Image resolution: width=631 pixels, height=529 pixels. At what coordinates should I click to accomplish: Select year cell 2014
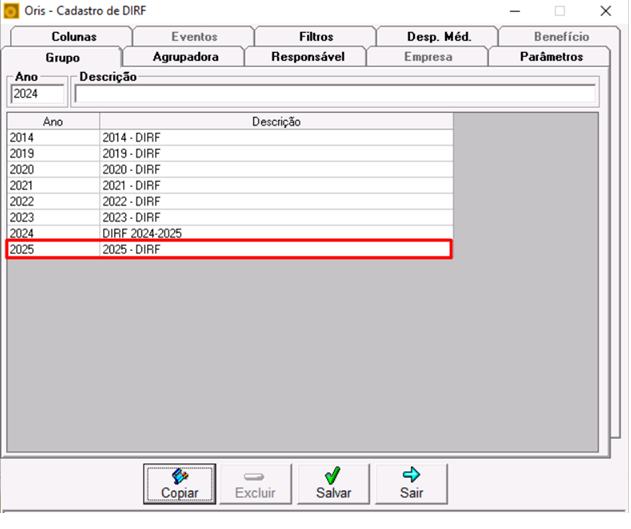[x=53, y=138]
